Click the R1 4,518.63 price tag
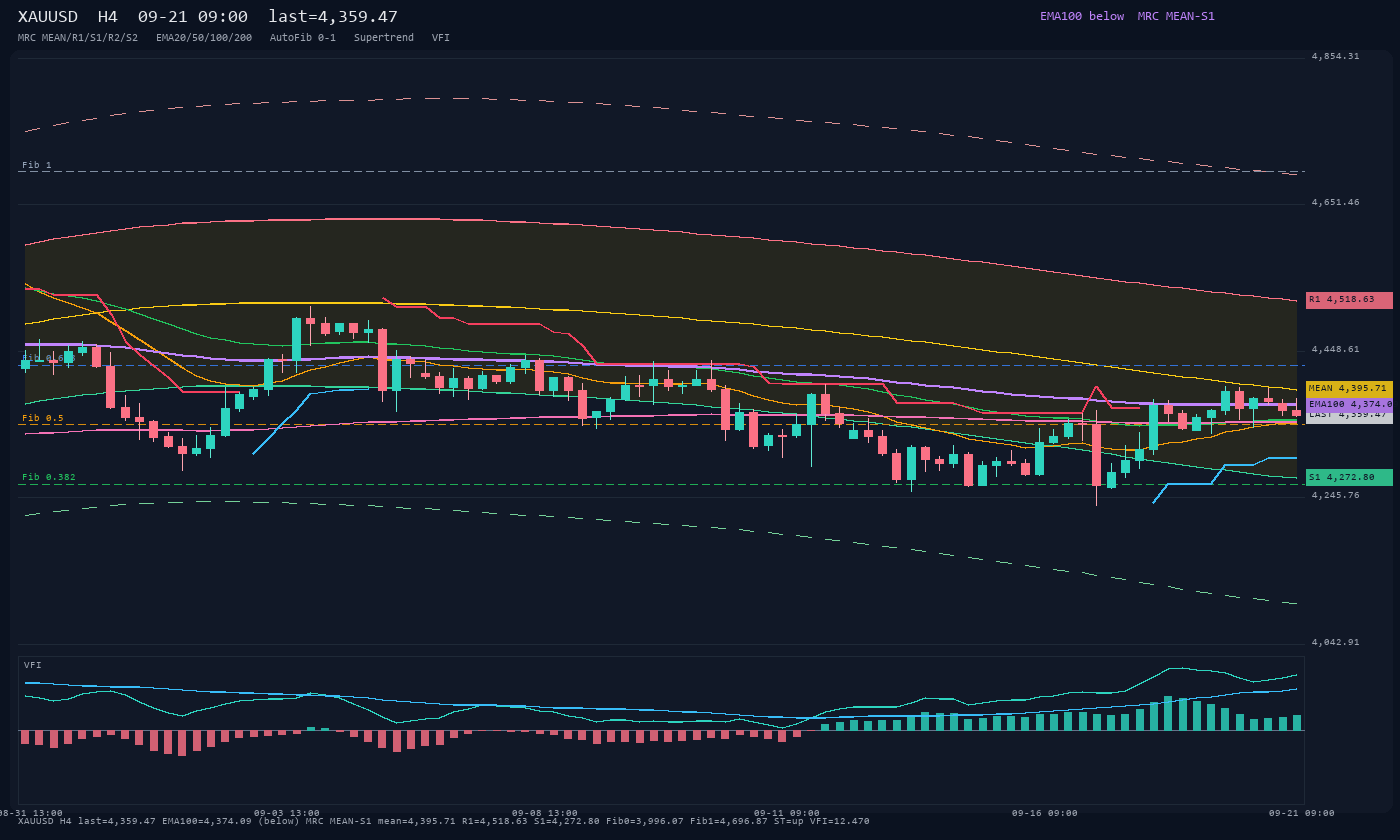This screenshot has height=840, width=1400. click(1349, 300)
